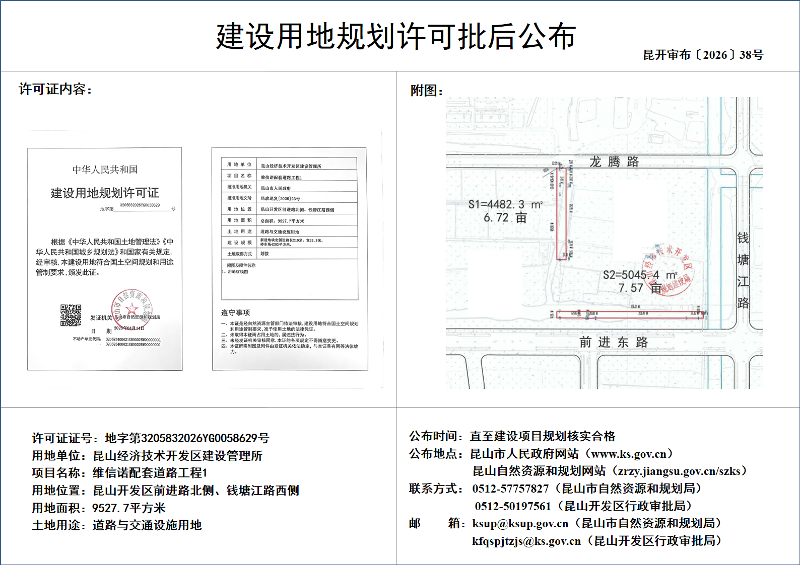Click permit number 地字第3205832026YG0058629号
This screenshot has height=565, width=800.
(187, 438)
